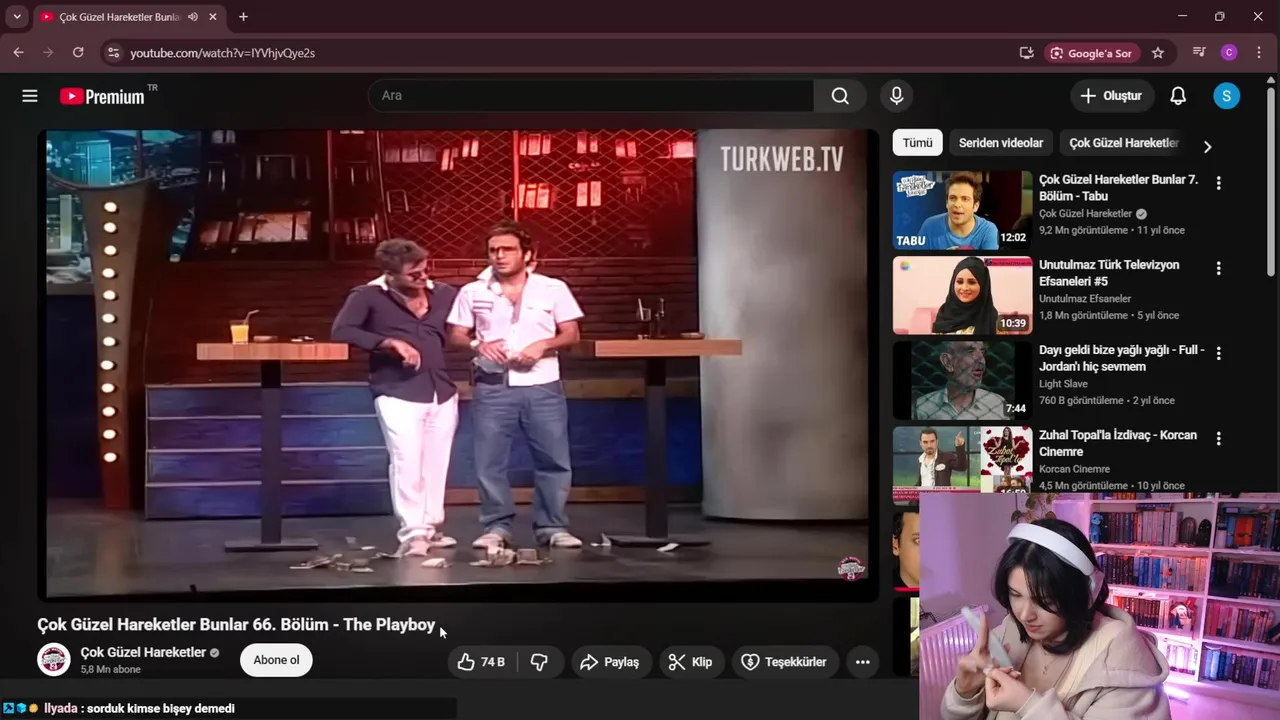This screenshot has width=1280, height=720.
Task: Open Unutulmaz Türk Televizyon Efsaneleri #5 thumbnail
Action: pyautogui.click(x=962, y=295)
